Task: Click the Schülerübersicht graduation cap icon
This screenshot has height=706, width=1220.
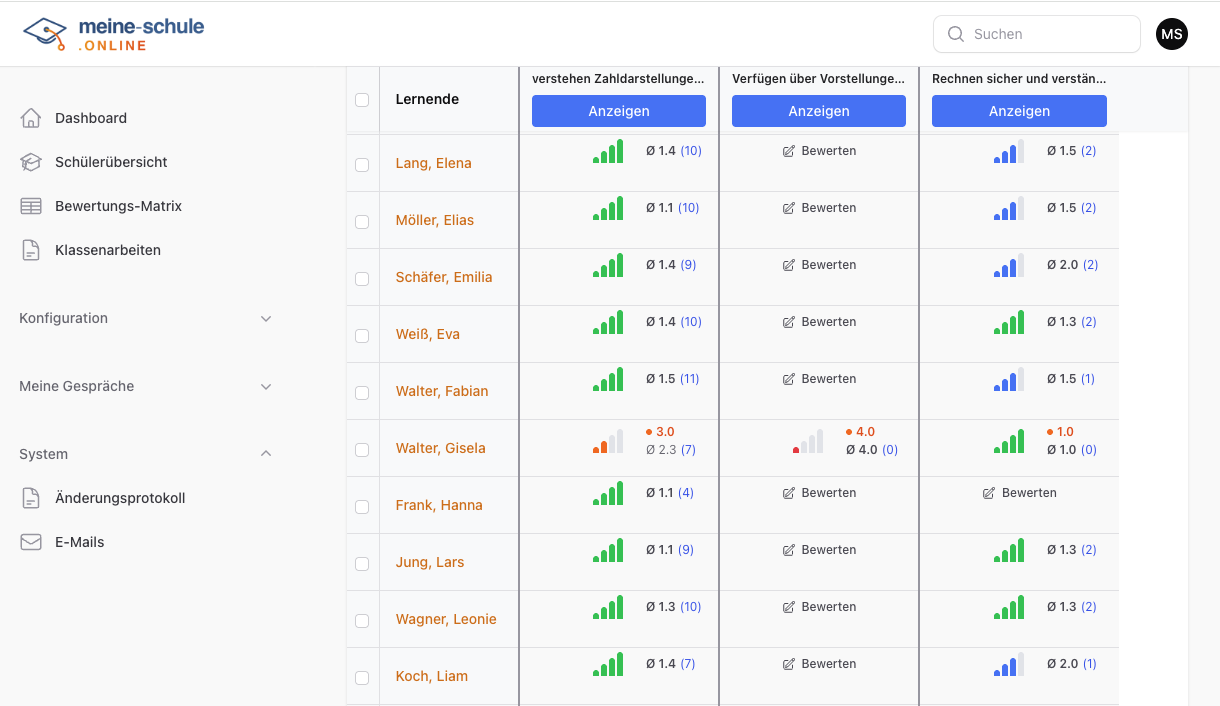Action: coord(31,162)
